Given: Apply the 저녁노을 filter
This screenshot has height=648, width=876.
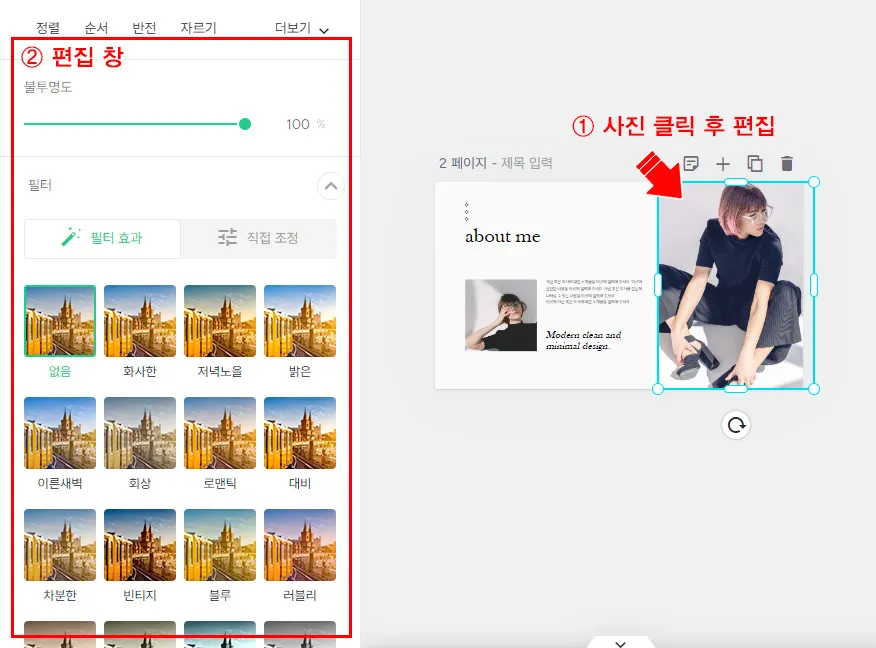Looking at the screenshot, I should pos(220,321).
